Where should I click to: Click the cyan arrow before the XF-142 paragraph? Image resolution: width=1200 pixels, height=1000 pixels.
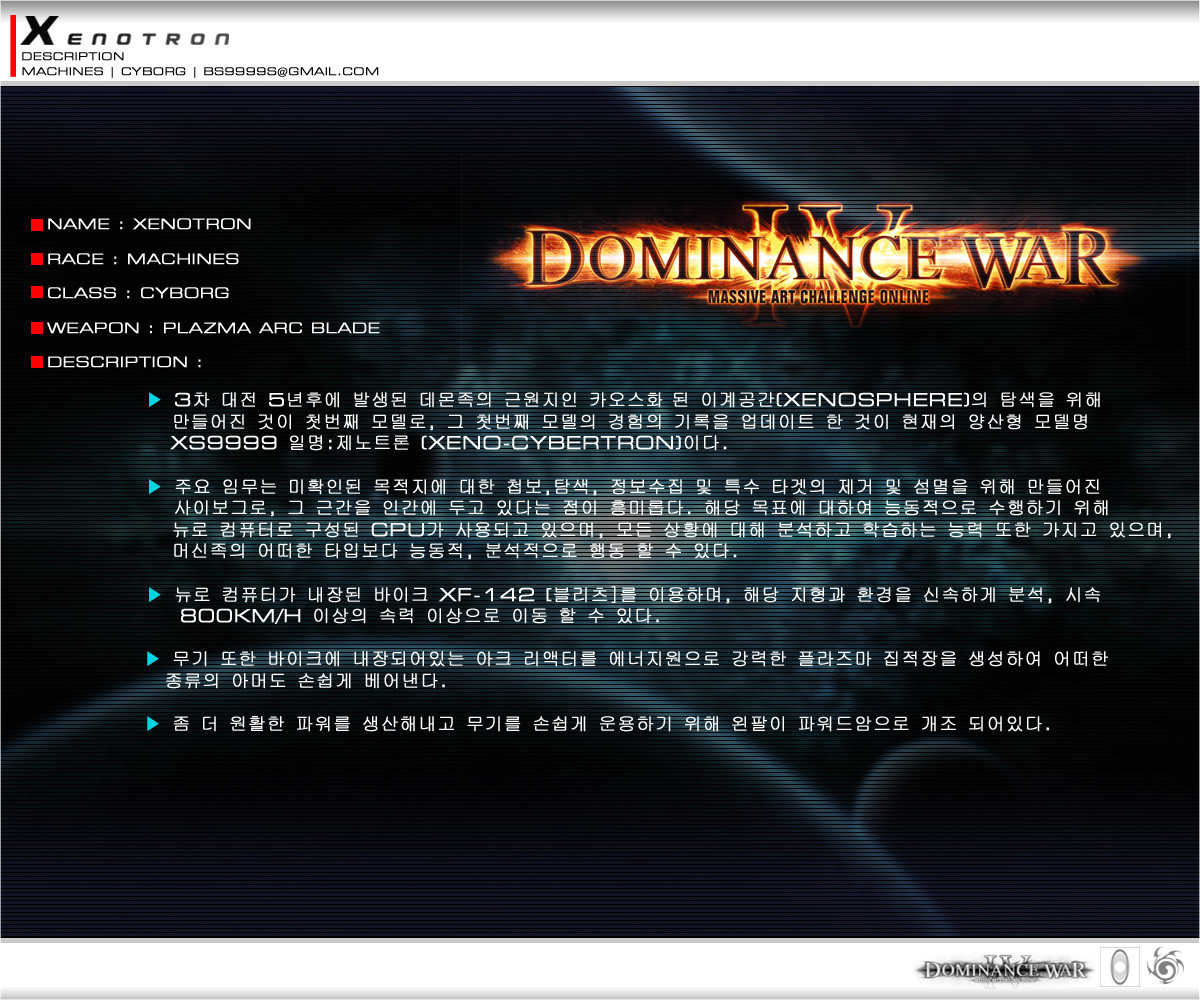(x=154, y=595)
